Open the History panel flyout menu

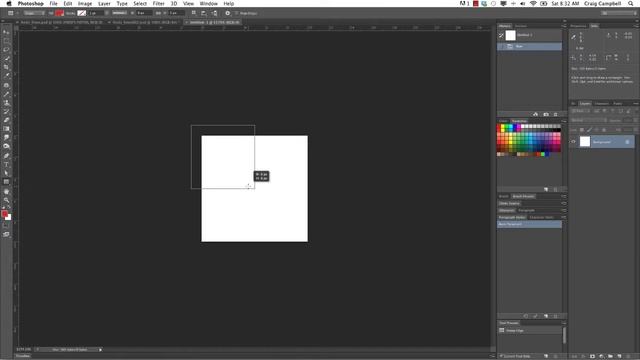click(564, 26)
